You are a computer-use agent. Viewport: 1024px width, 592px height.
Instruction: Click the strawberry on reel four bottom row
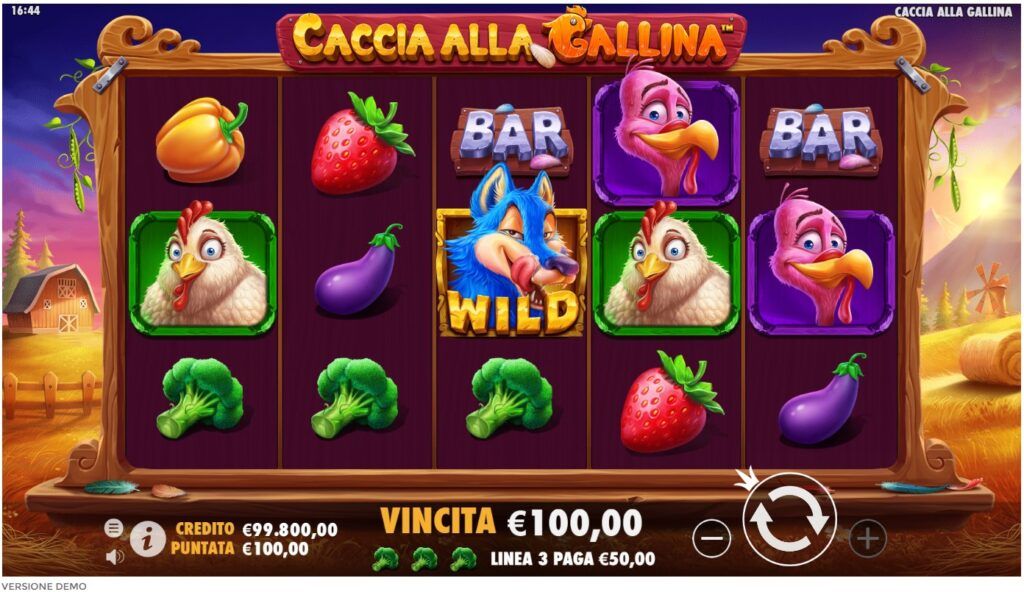pos(670,402)
